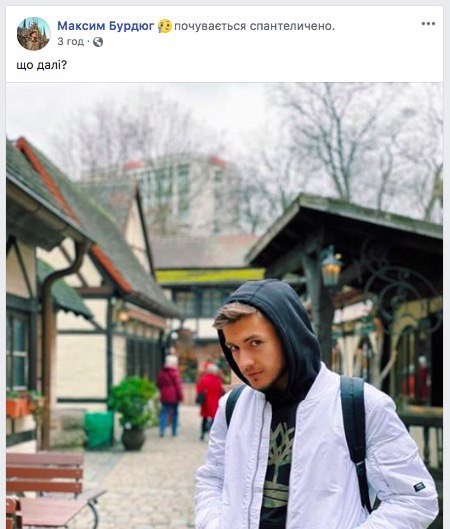450x529 pixels.
Task: Click the '3 год' timestamp link
Action: 71,41
